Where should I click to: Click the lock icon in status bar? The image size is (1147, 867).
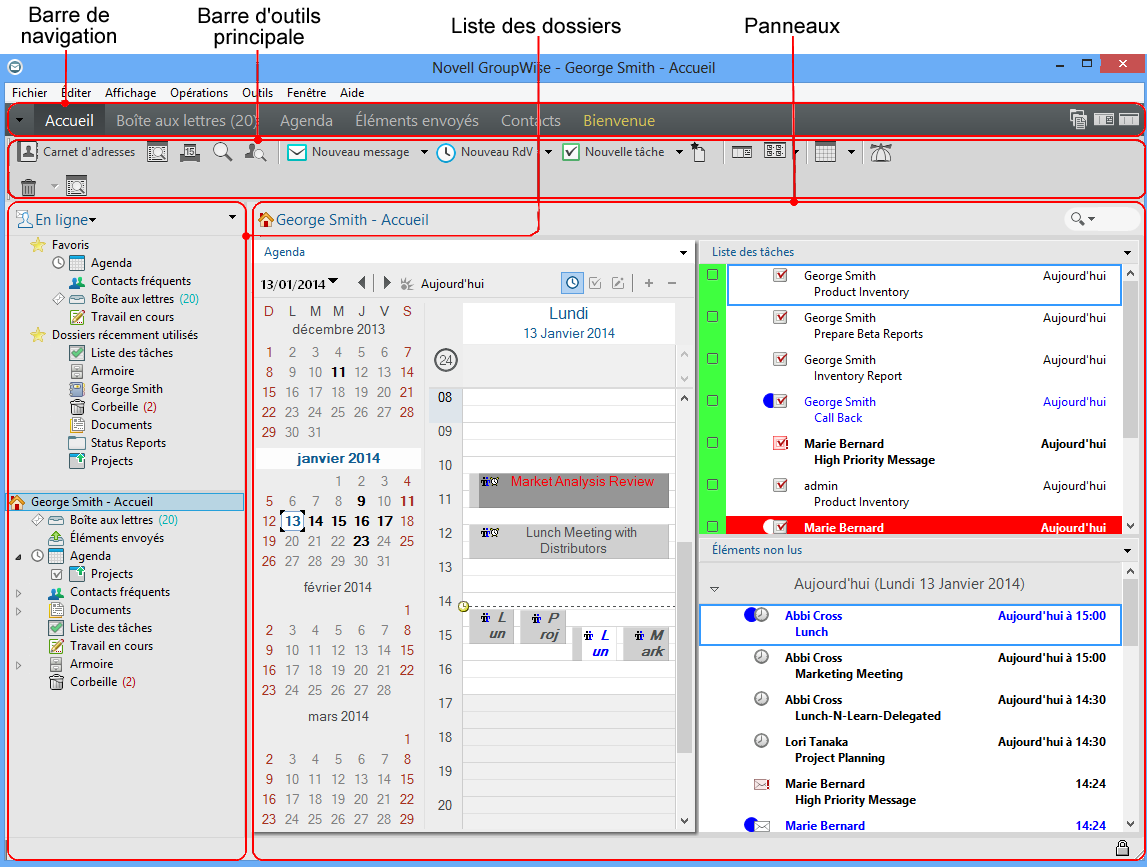[1121, 848]
